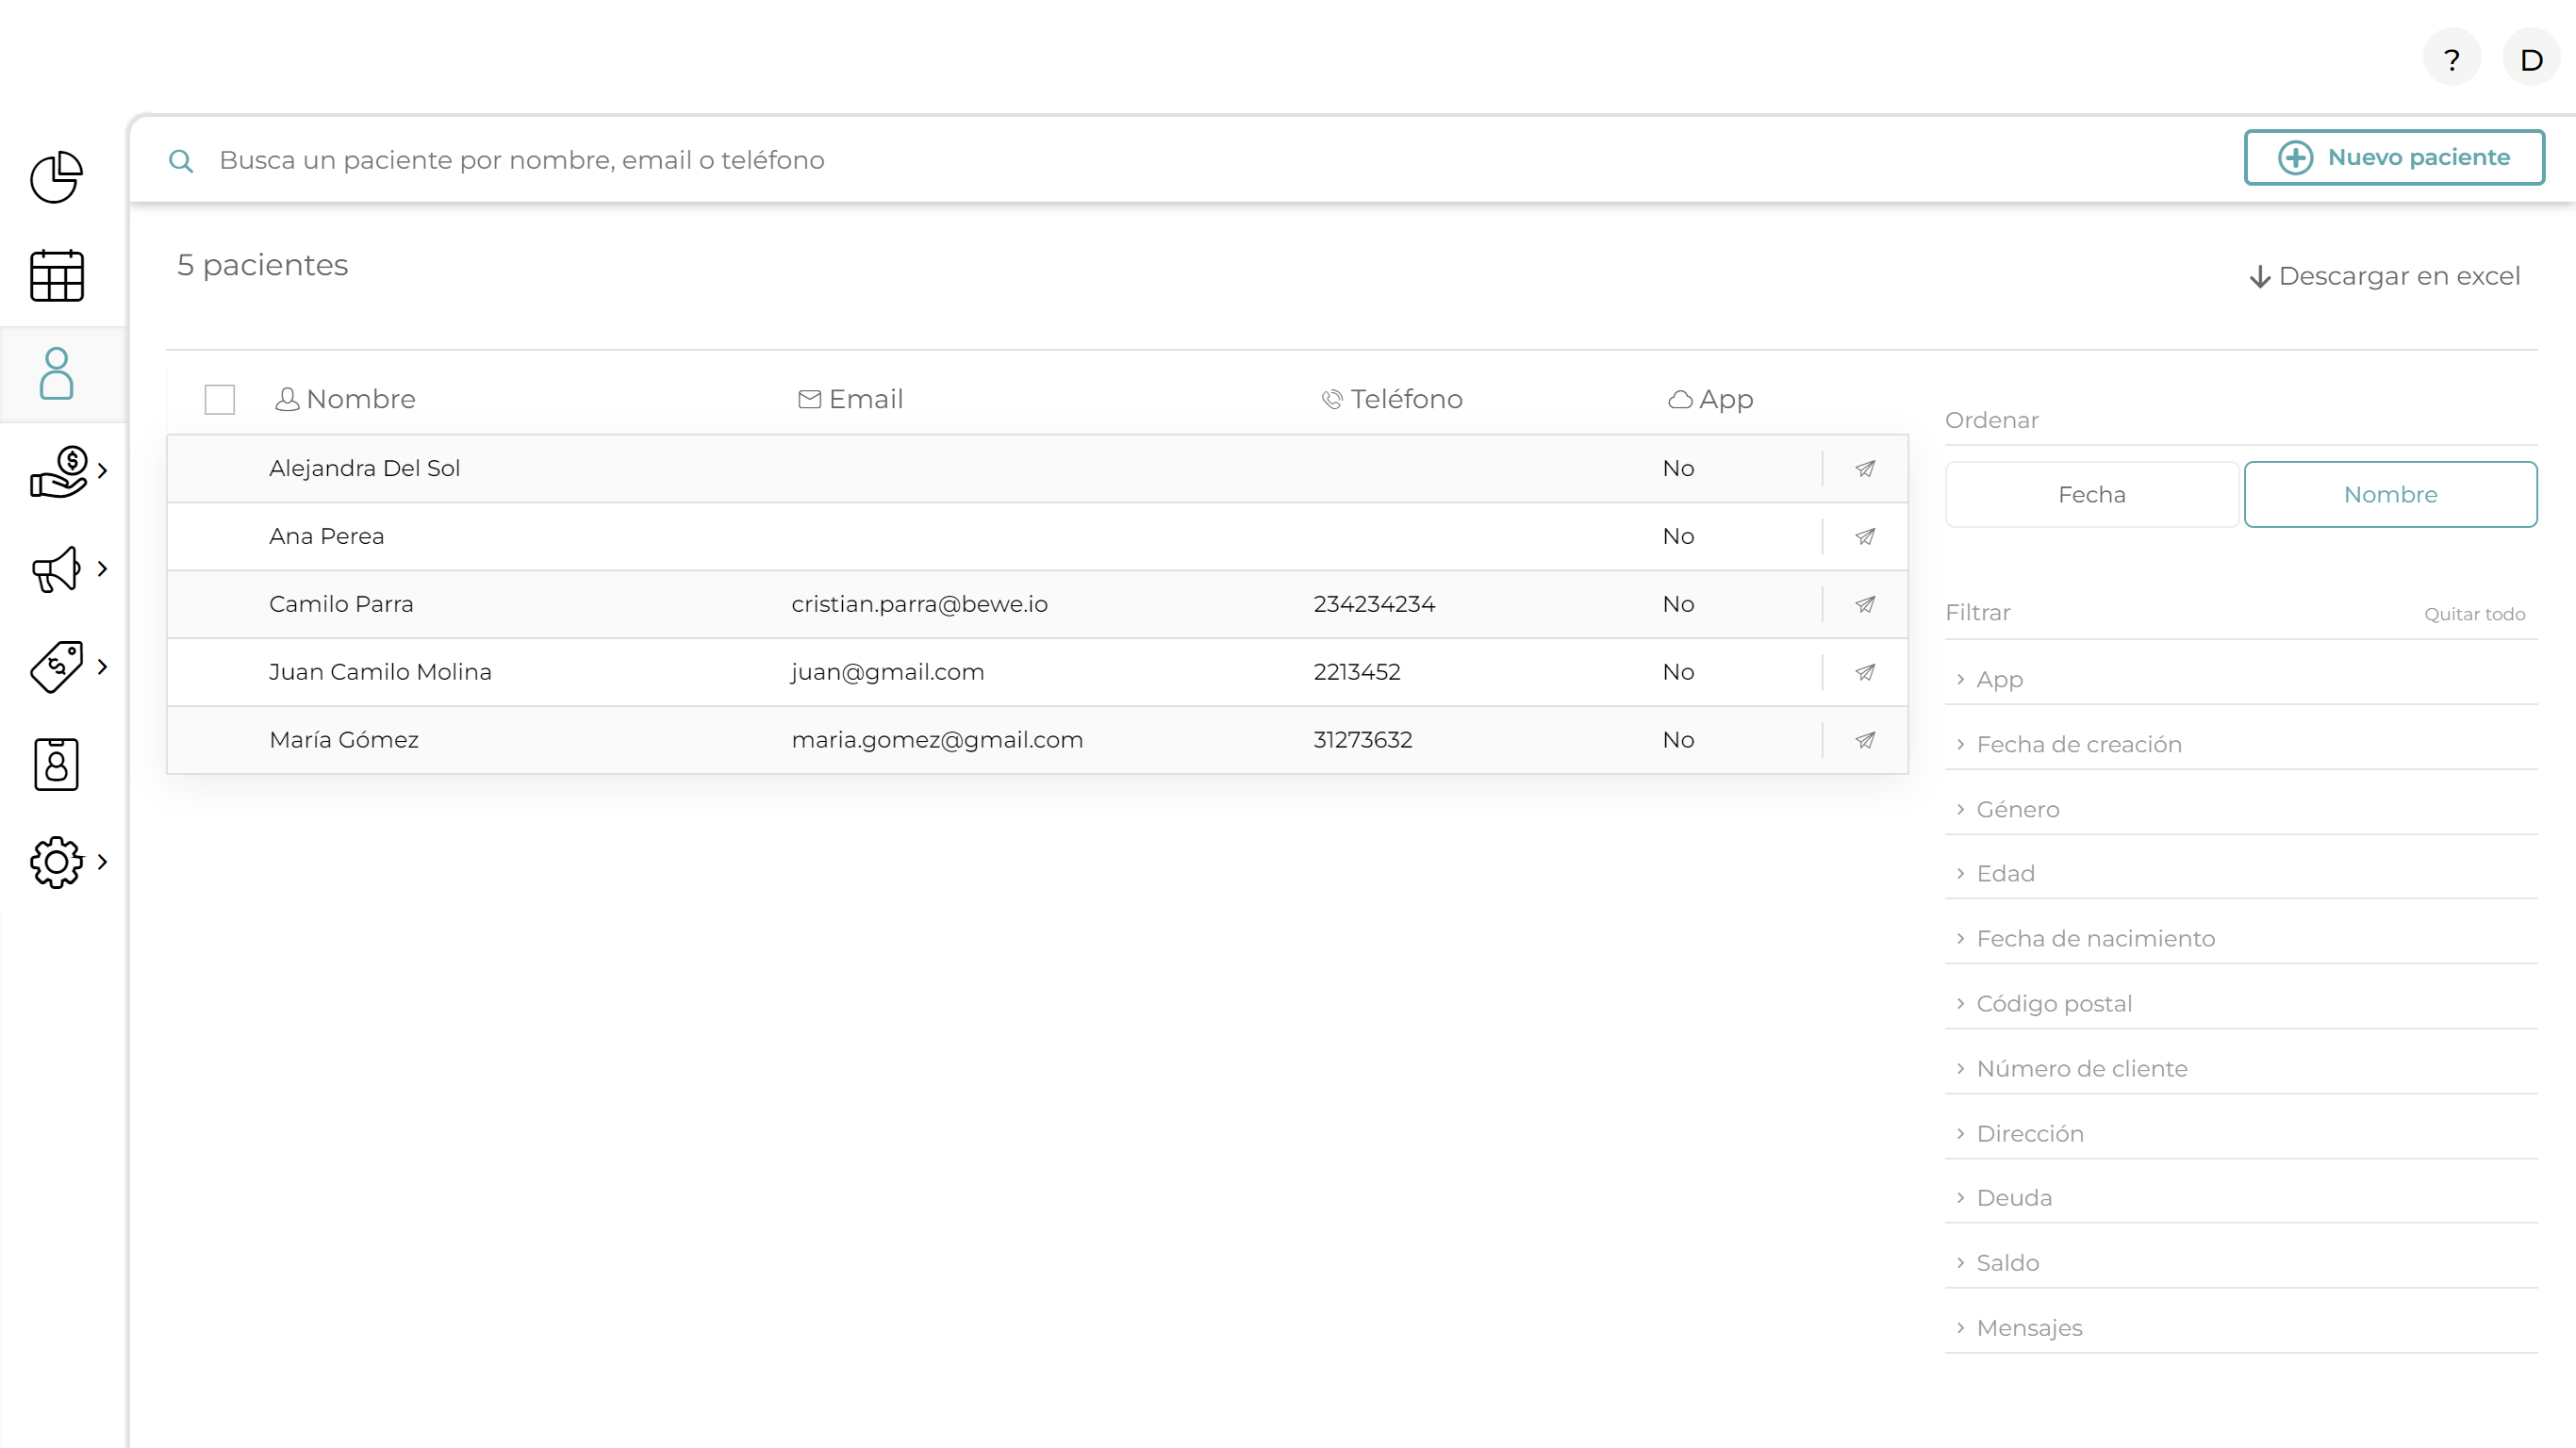The width and height of the screenshot is (2576, 1448).
Task: Expand the Mensajes filter
Action: click(x=2241, y=1327)
